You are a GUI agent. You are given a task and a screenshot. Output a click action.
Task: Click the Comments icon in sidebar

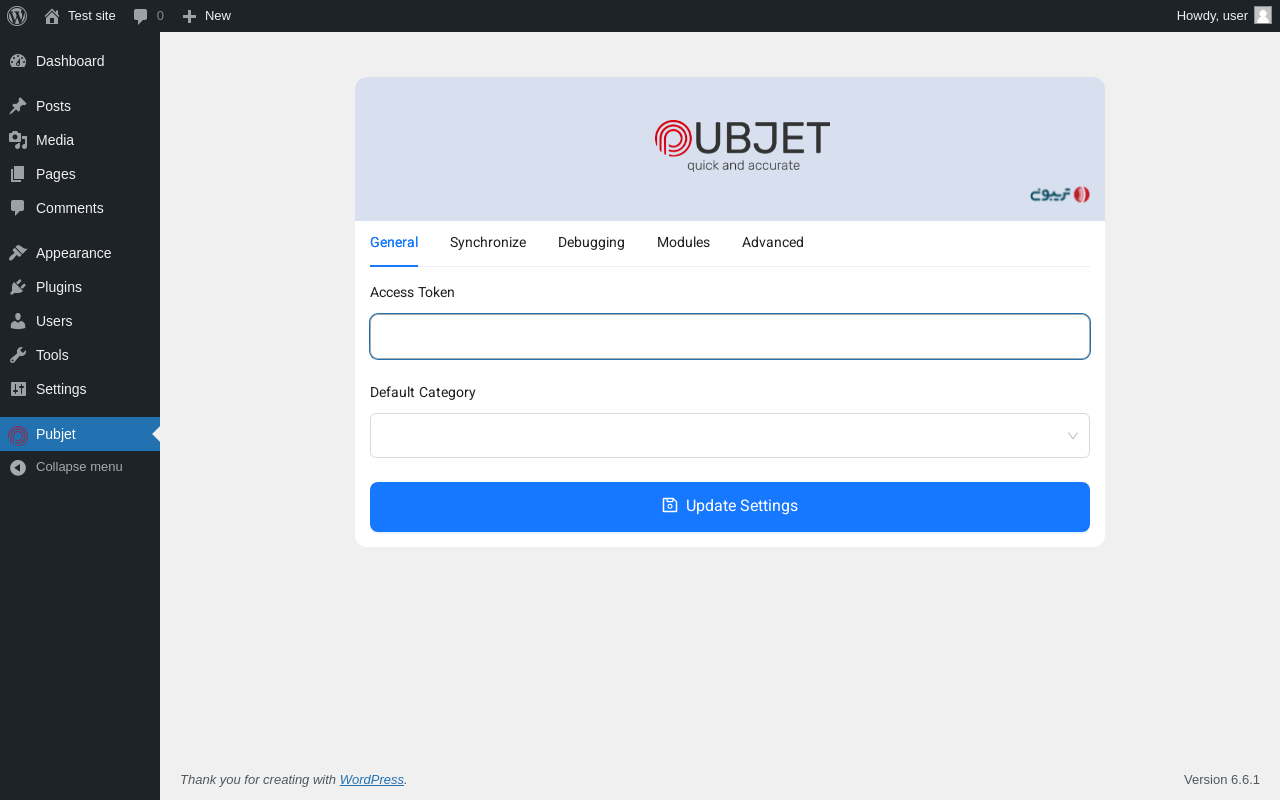18,208
